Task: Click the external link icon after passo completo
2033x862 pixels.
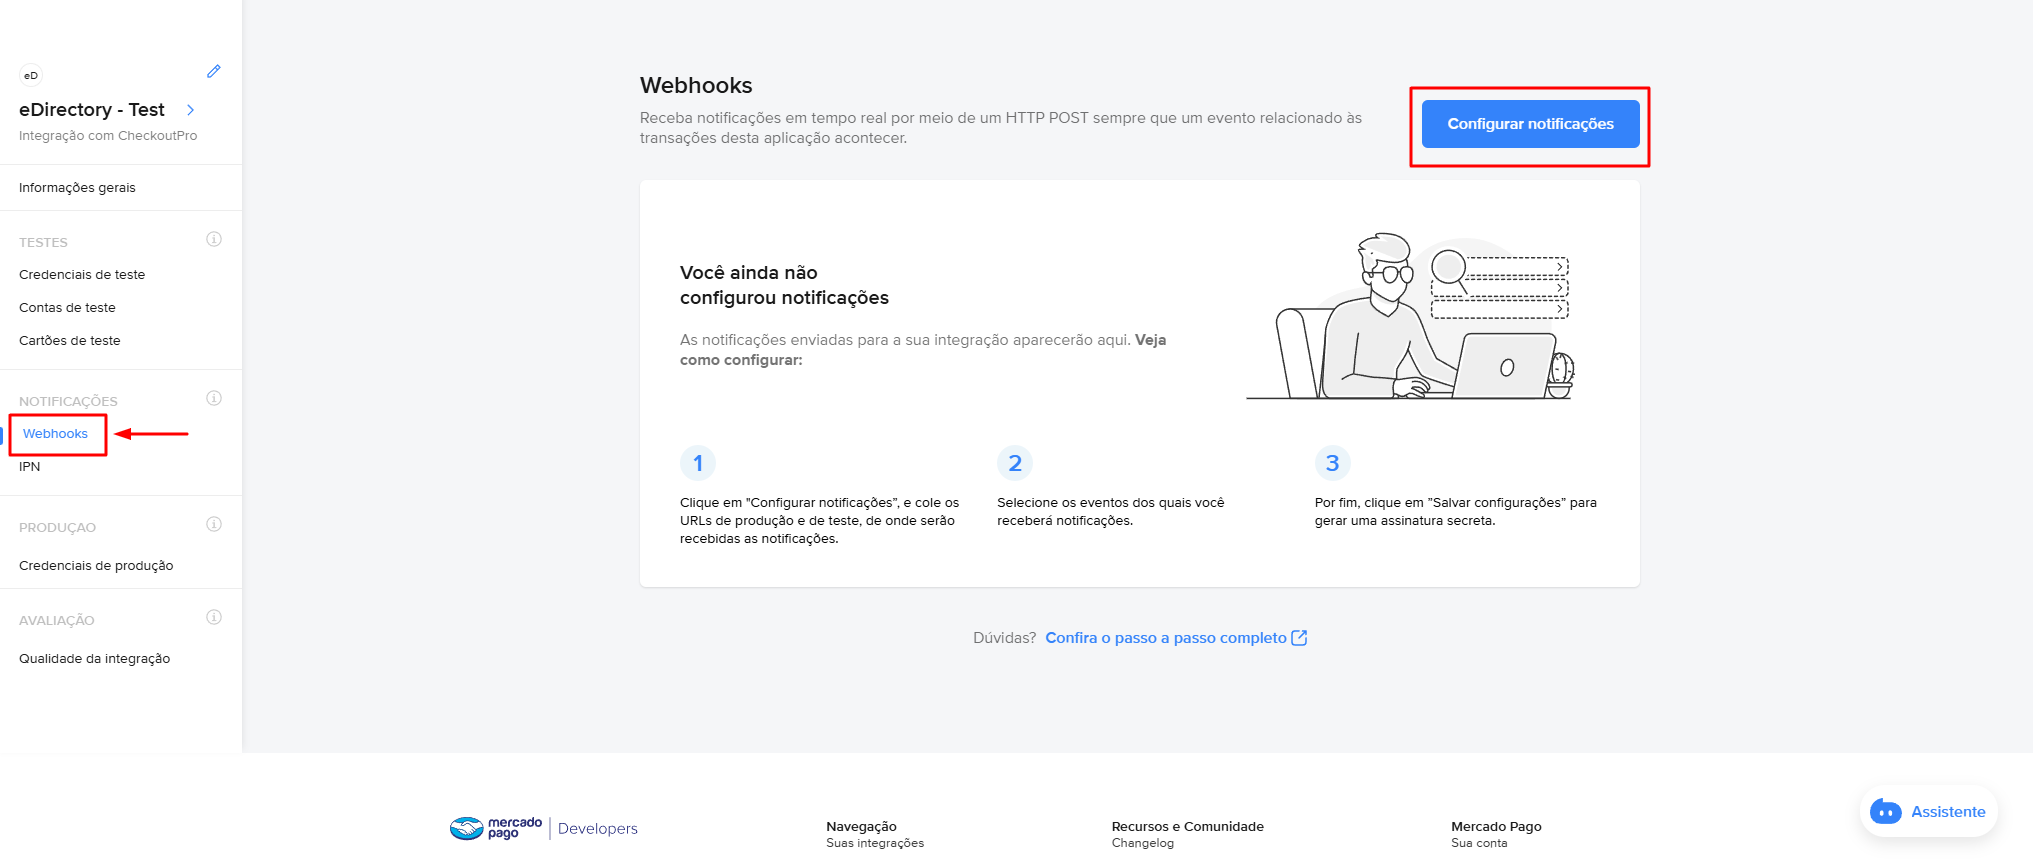Action: pyautogui.click(x=1299, y=638)
